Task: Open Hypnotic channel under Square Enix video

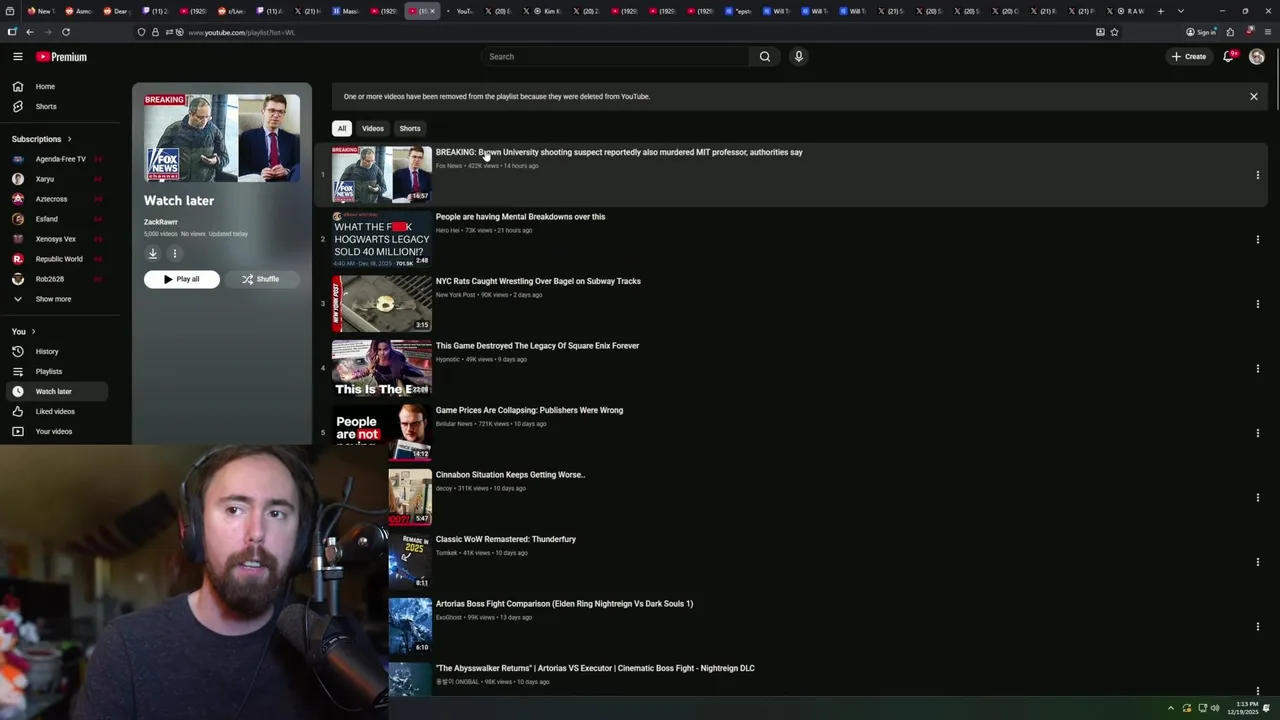Action: pos(448,359)
